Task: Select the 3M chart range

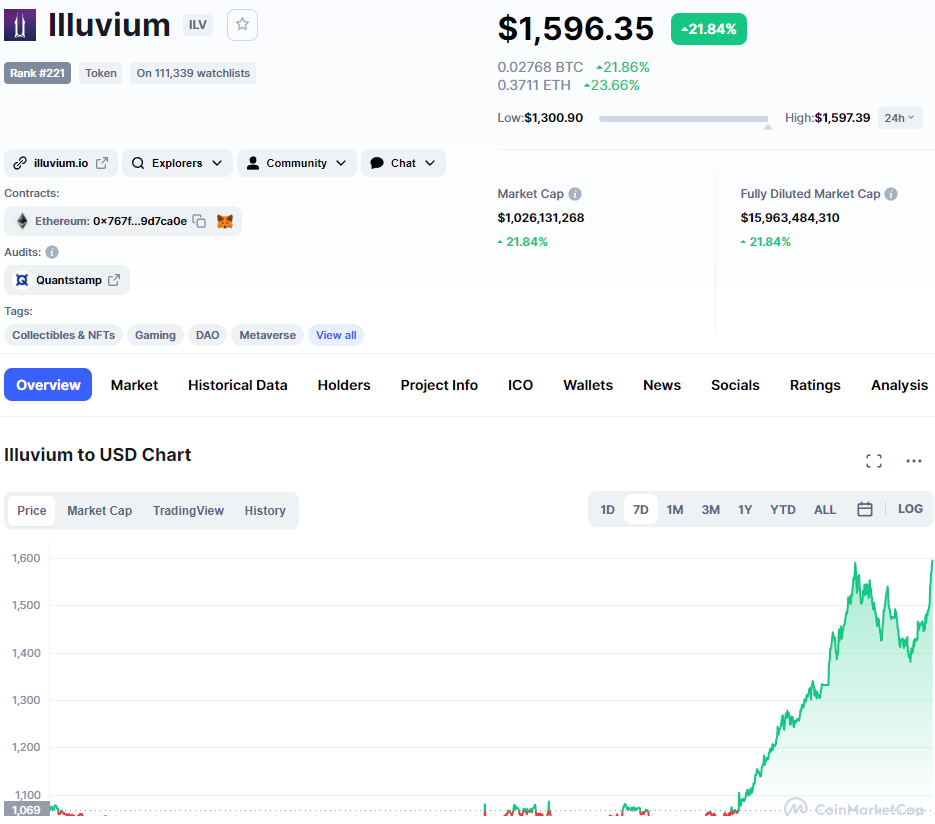Action: tap(710, 510)
